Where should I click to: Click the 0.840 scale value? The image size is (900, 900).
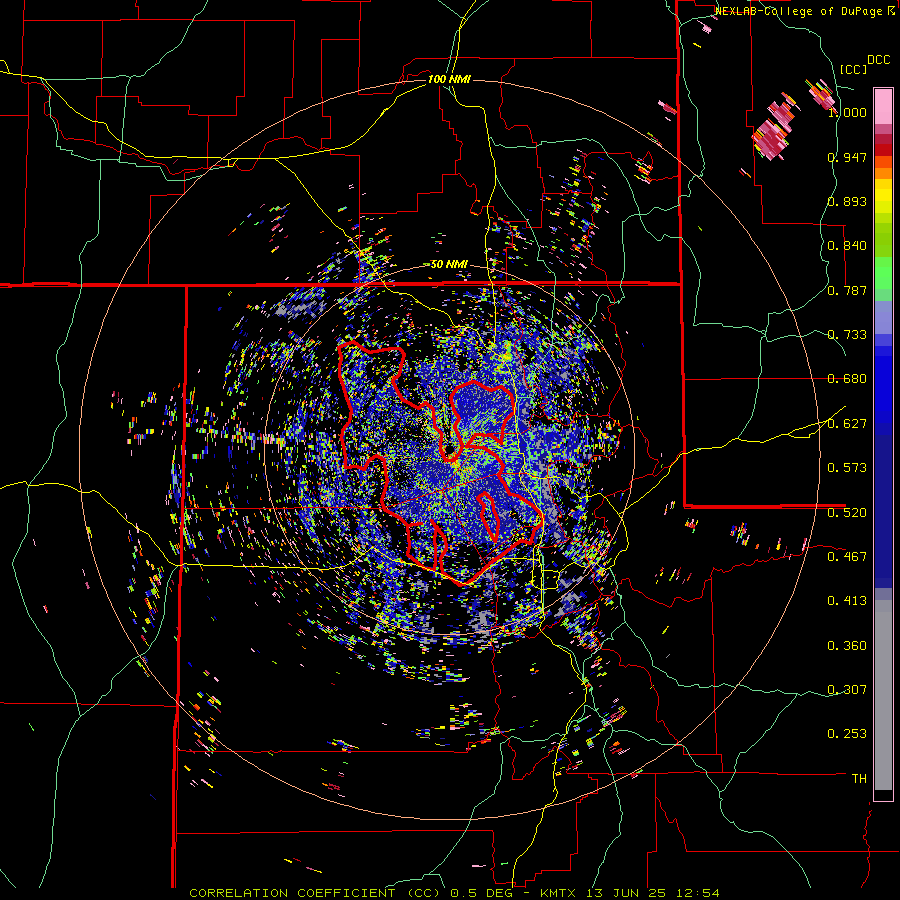coord(847,245)
